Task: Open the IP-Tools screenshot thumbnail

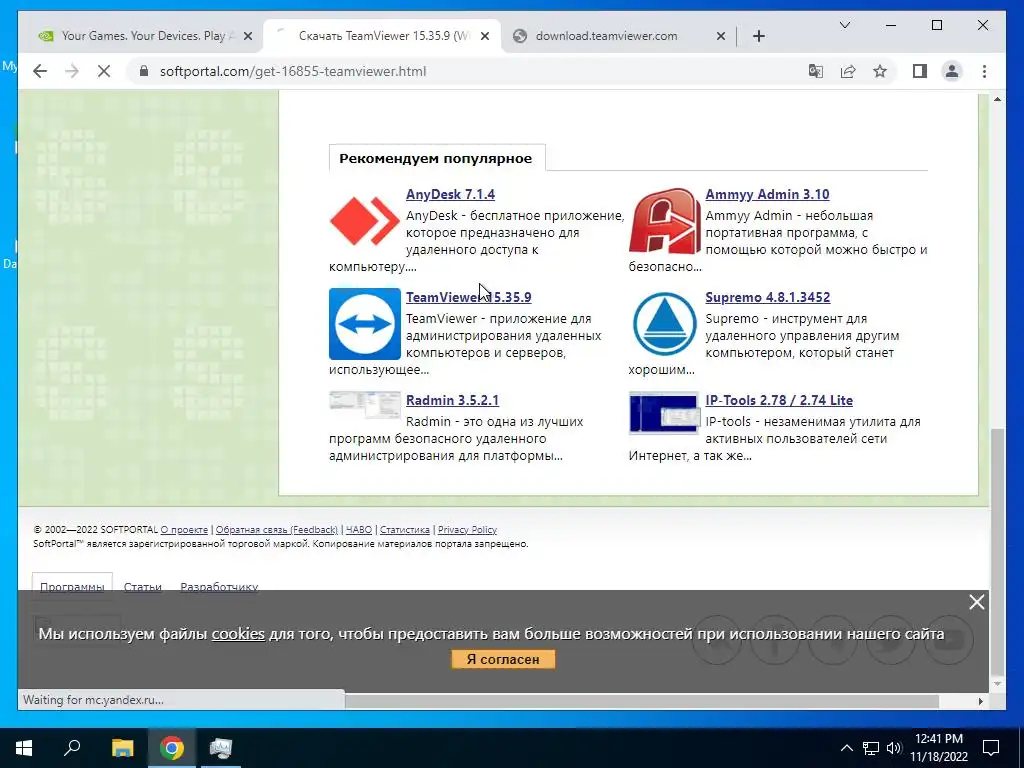Action: (664, 413)
